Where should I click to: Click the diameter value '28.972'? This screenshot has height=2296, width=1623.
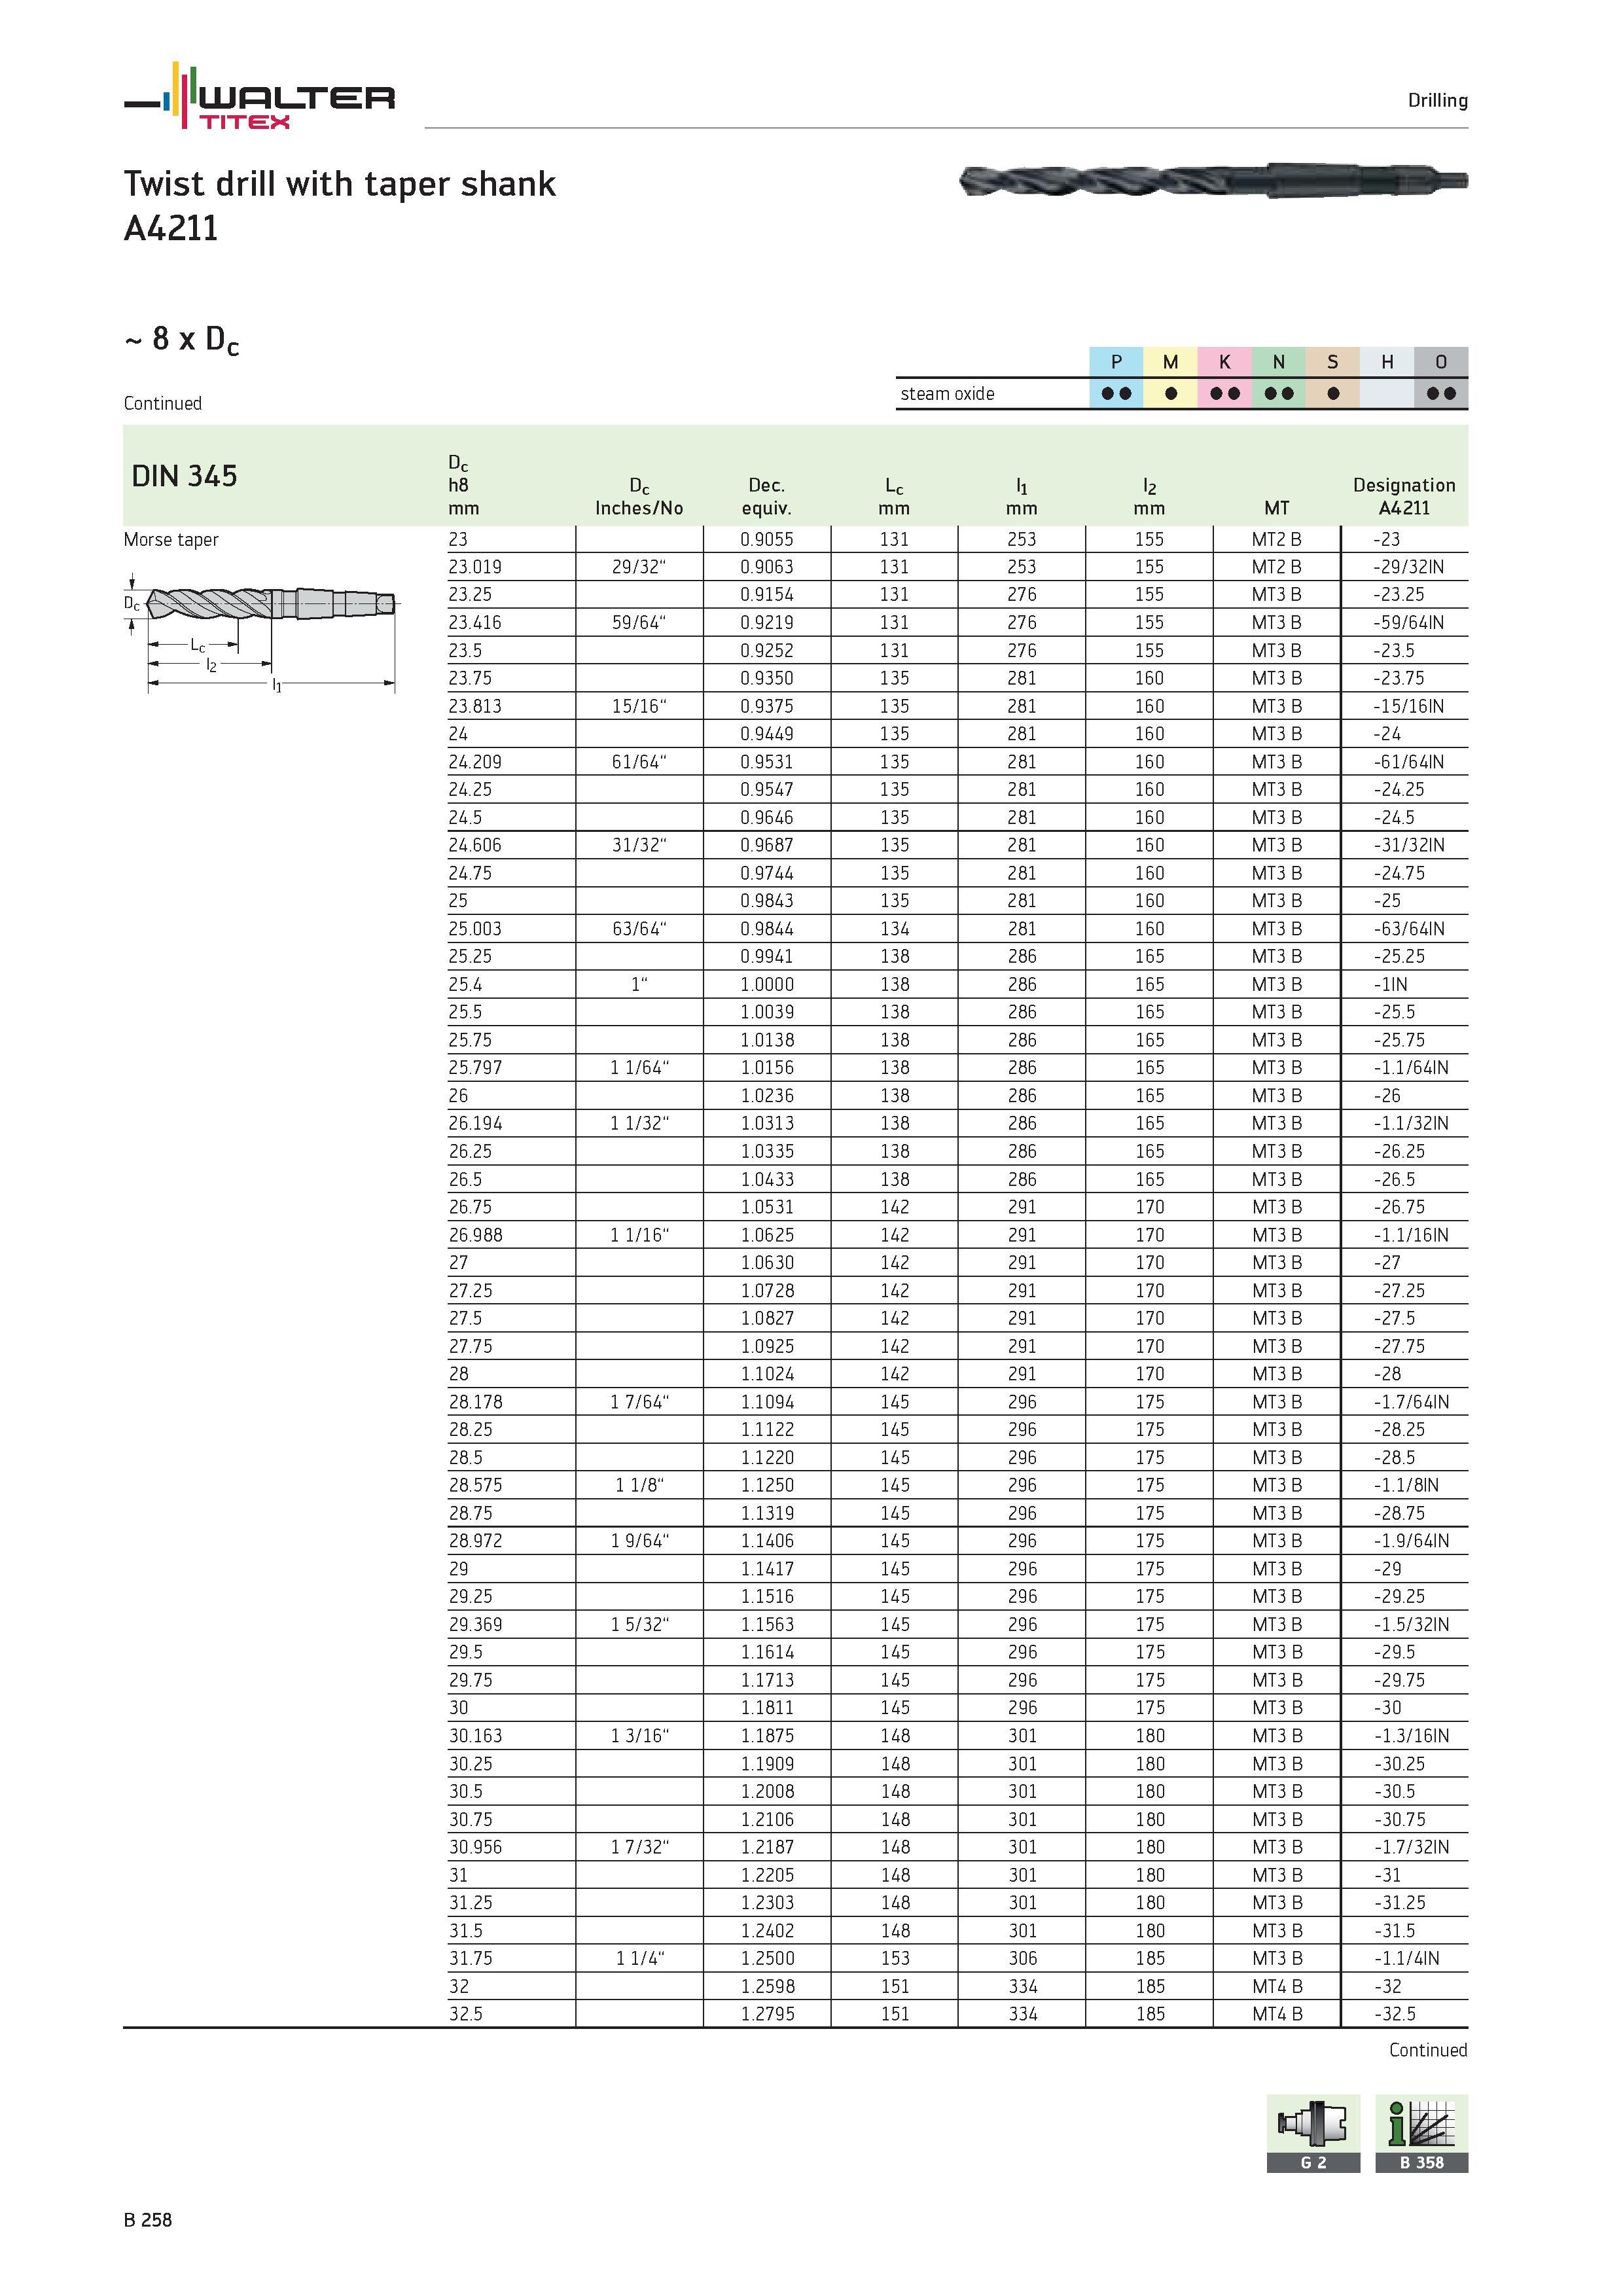[475, 1541]
